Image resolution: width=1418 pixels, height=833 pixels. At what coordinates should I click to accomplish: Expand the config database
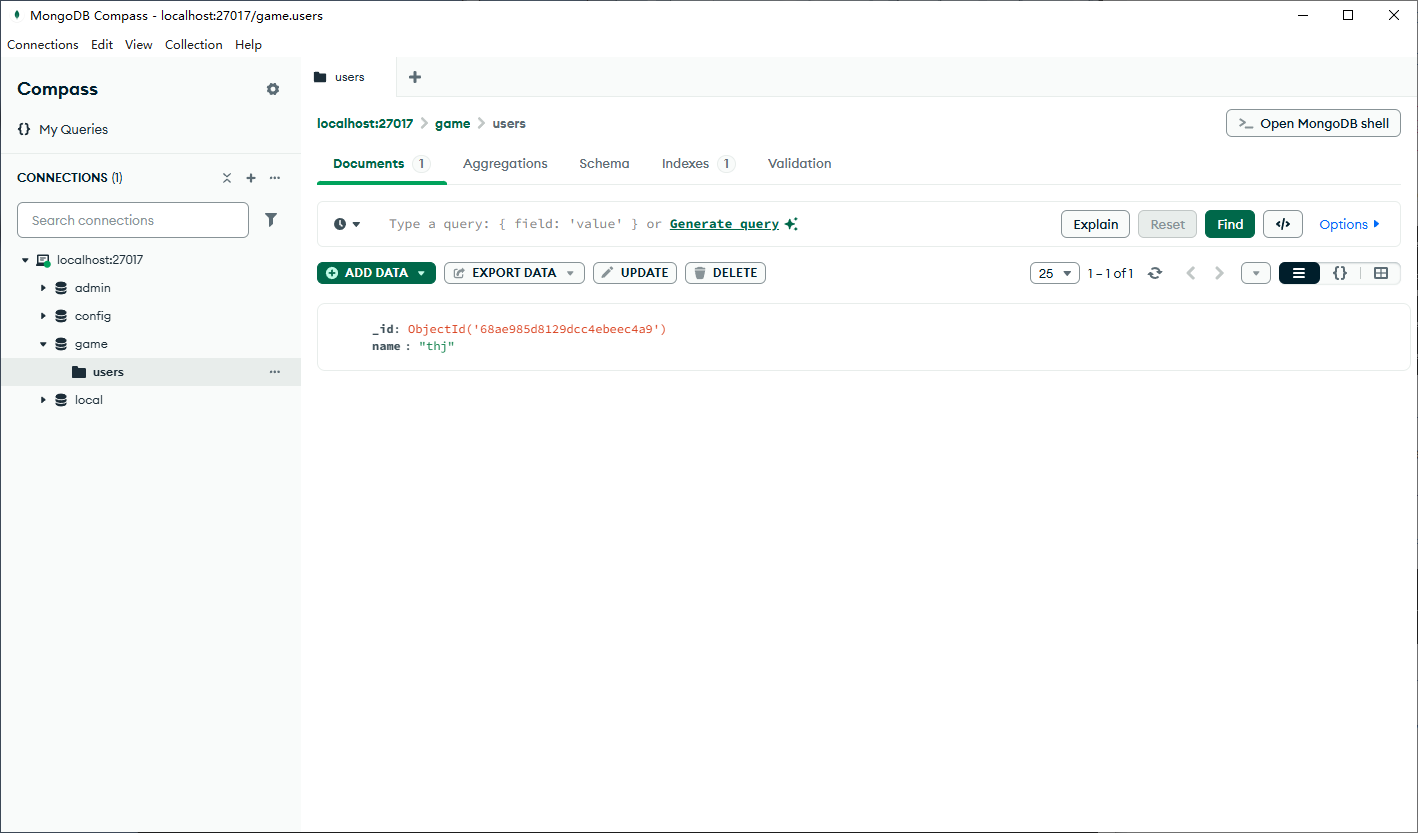(x=43, y=316)
